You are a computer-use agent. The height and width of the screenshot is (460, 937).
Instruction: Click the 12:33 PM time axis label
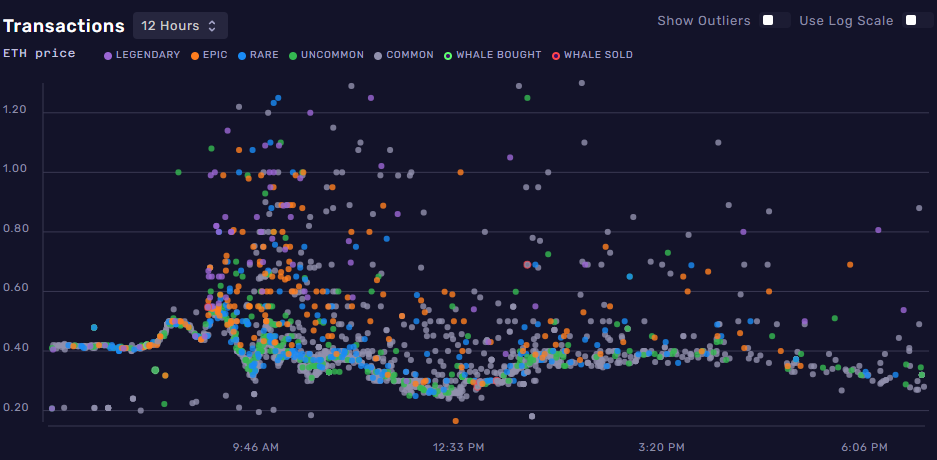[458, 446]
